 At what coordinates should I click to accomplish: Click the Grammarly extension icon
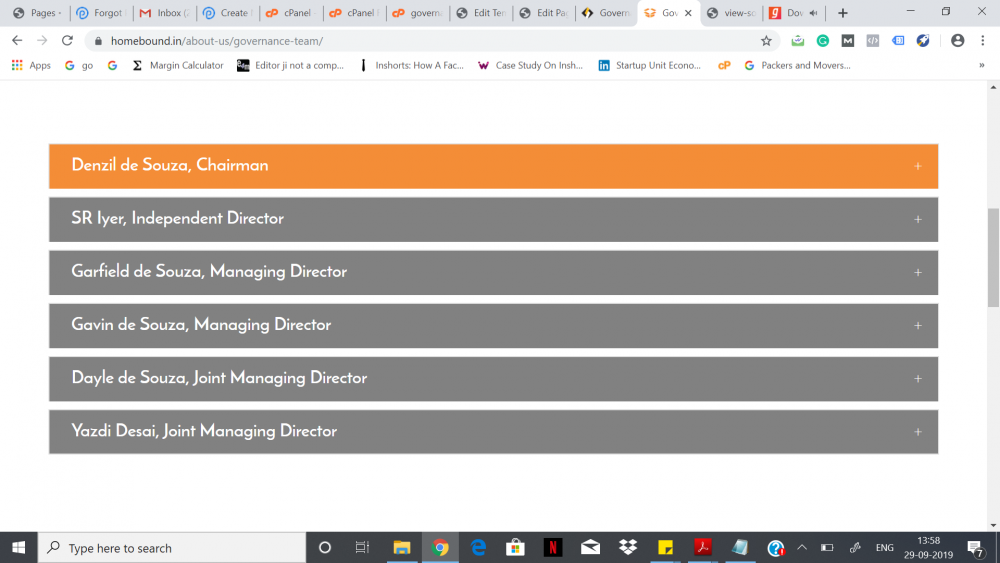click(822, 41)
